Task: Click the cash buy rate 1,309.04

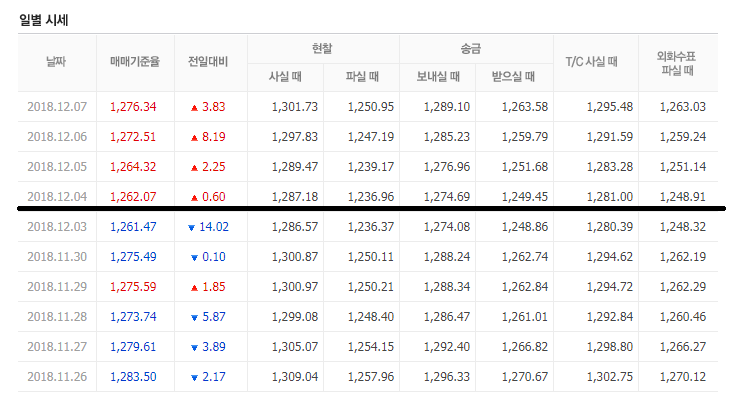Action: click(x=295, y=377)
